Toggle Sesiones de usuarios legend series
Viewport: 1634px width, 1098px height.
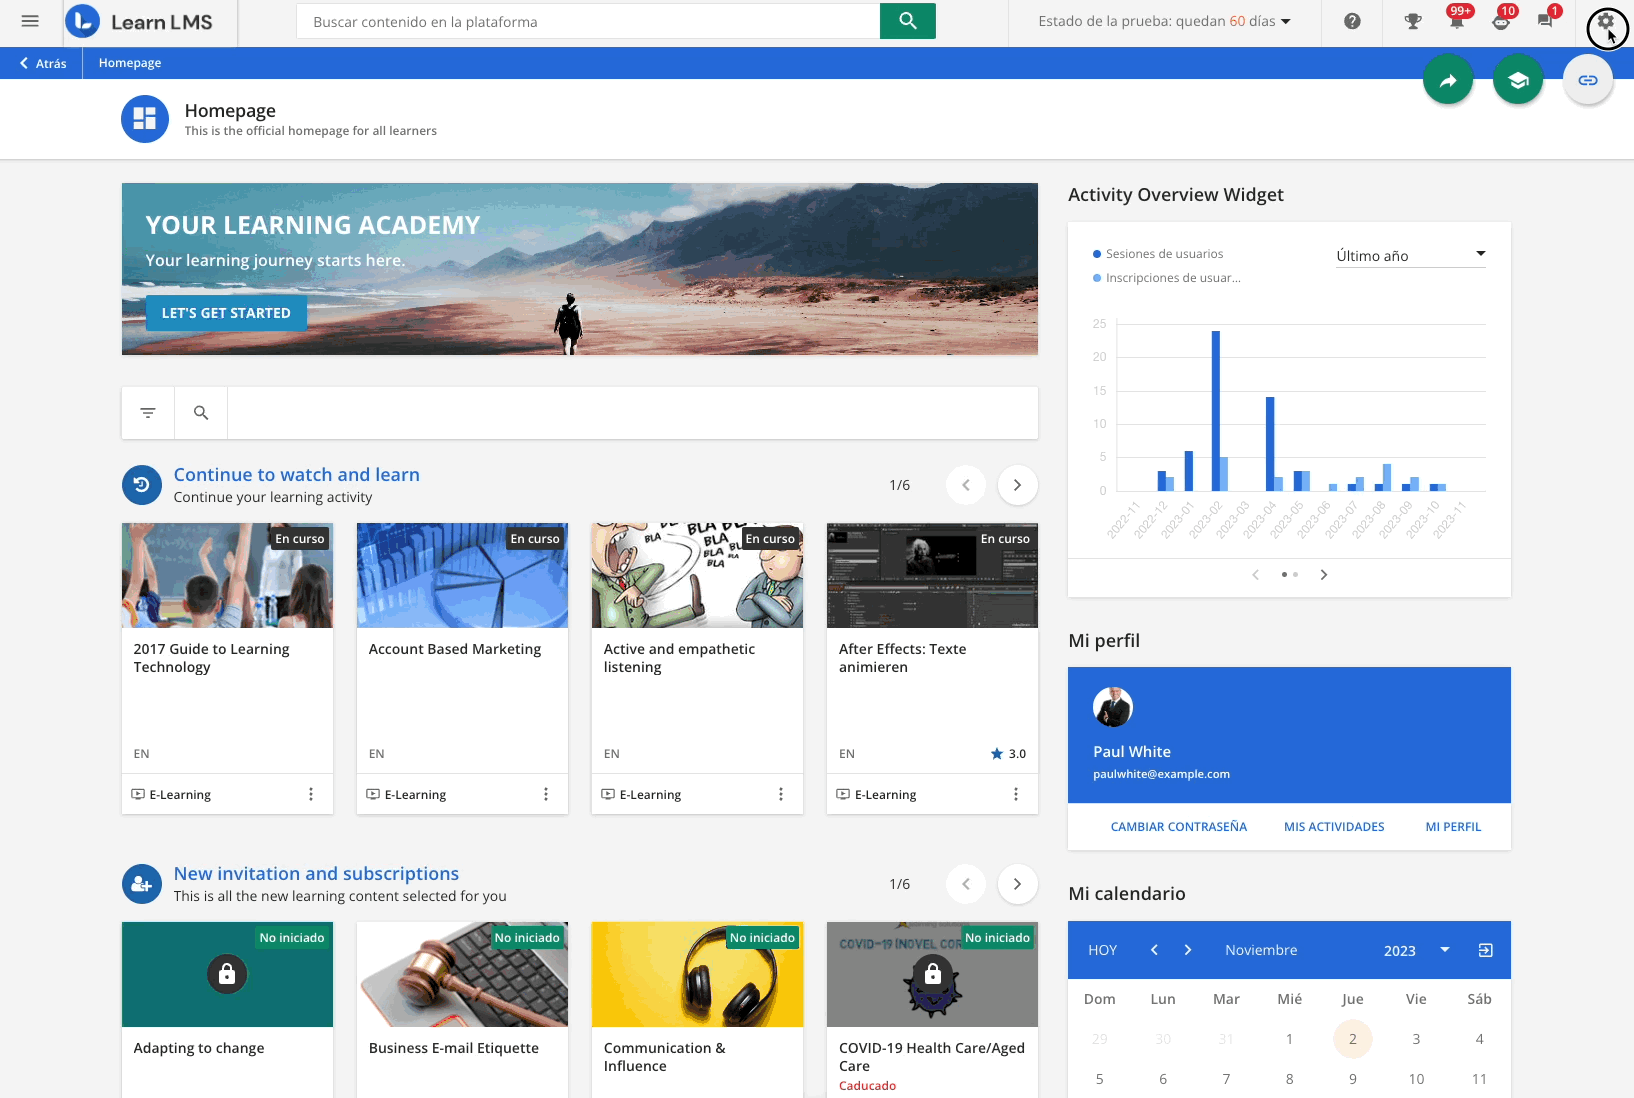click(1158, 254)
